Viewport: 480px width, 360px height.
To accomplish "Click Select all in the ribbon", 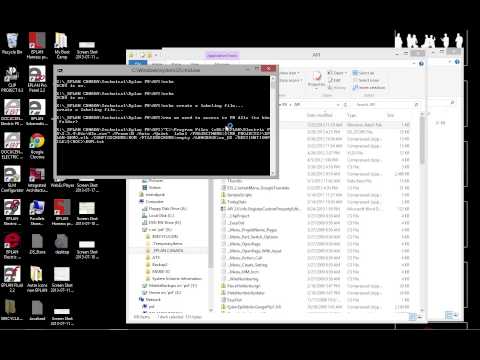I will [x=363, y=73].
